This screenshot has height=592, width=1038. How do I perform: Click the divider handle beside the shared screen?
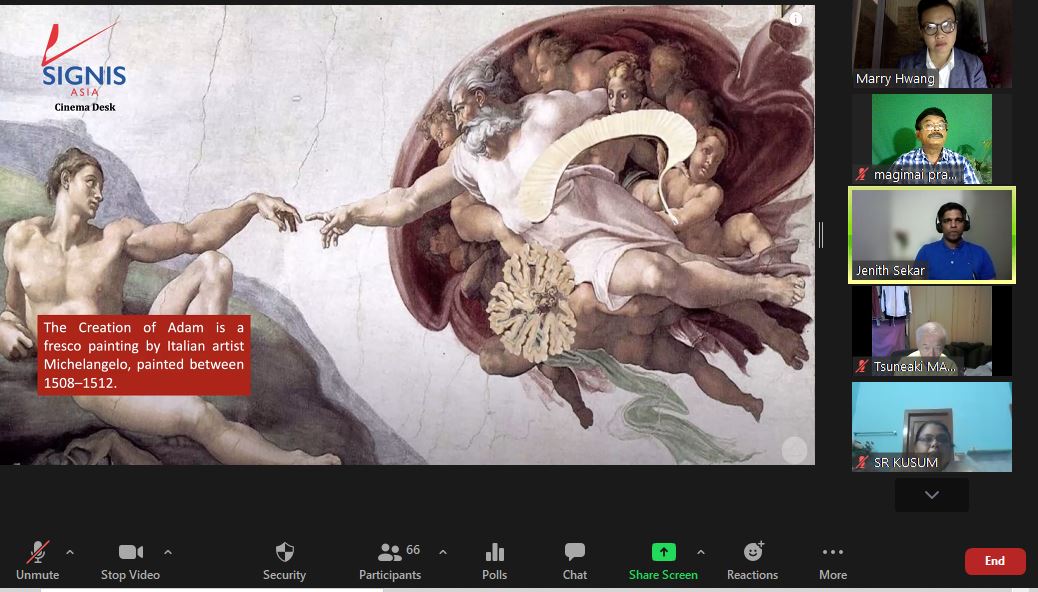821,235
